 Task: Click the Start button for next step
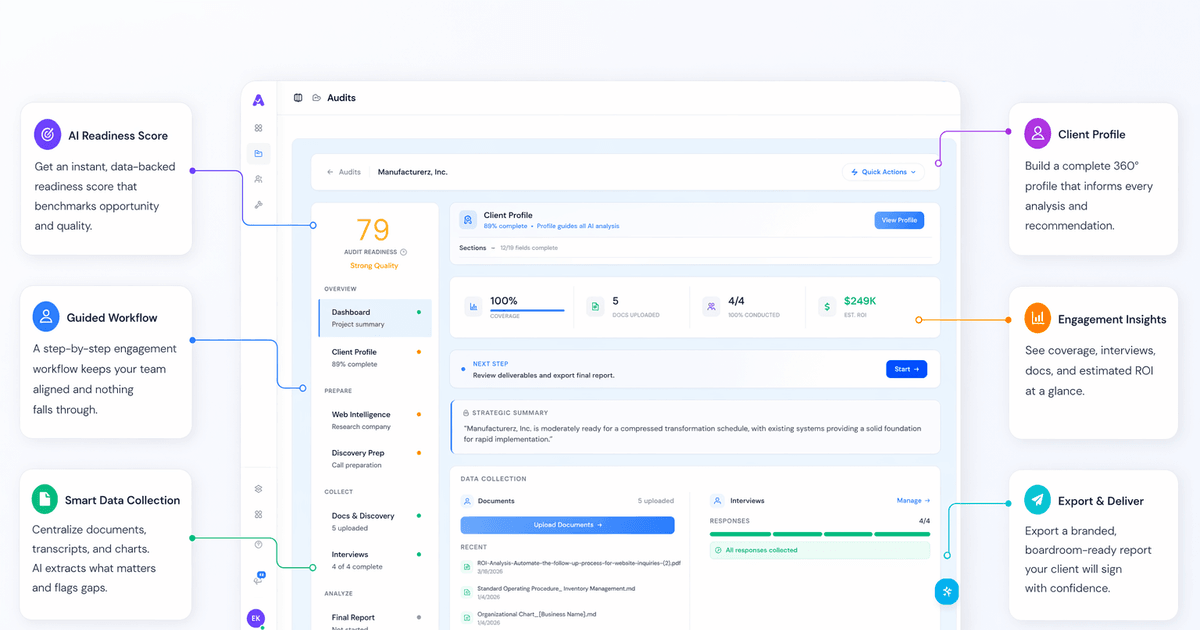(x=907, y=369)
